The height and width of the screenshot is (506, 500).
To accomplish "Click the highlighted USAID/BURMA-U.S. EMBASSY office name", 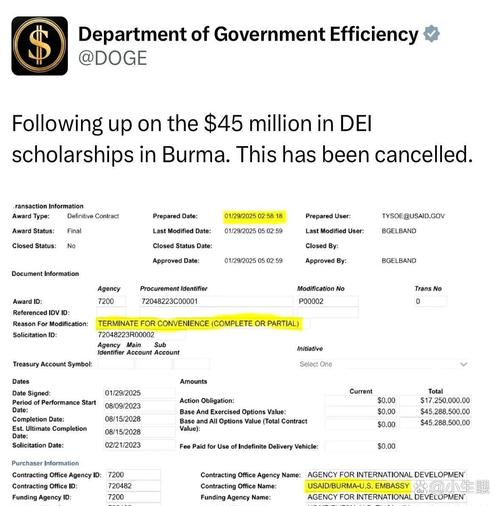I will tap(358, 486).
